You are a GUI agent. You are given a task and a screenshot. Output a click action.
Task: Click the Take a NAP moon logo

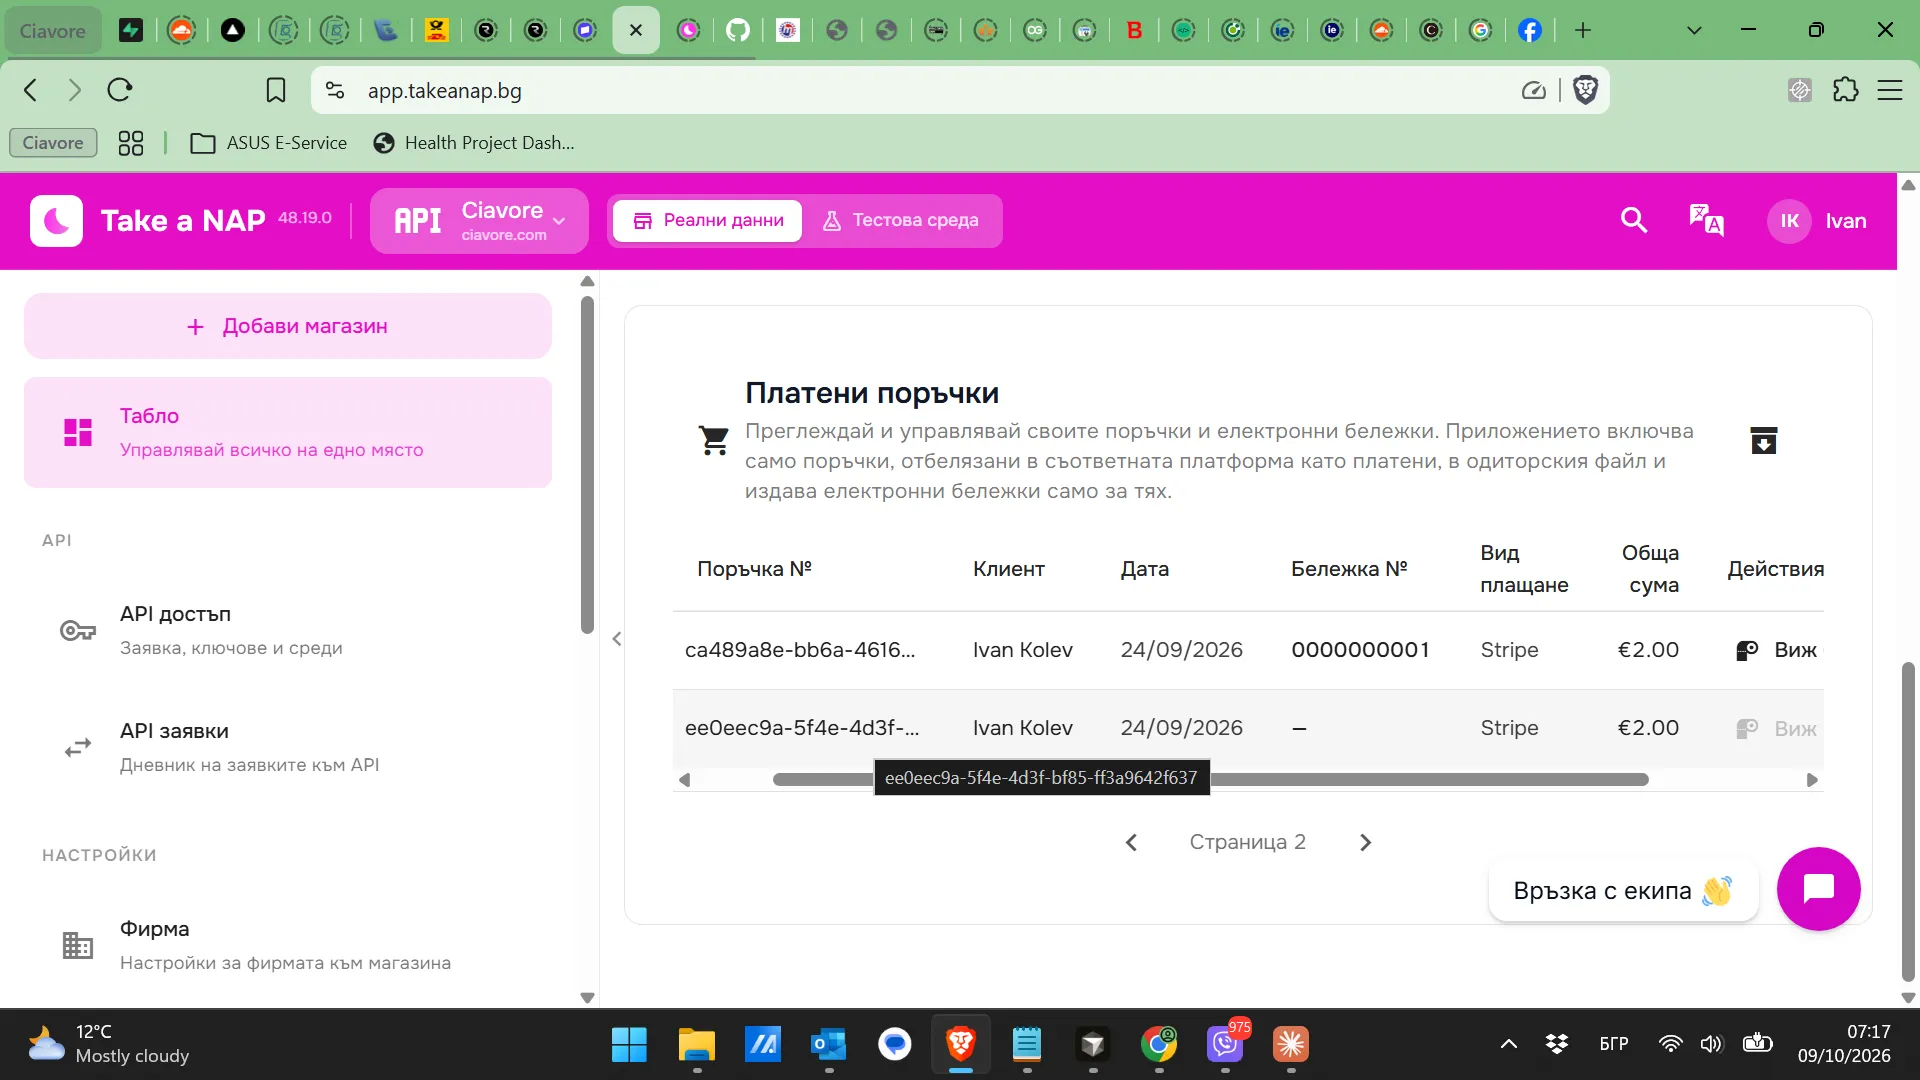tap(56, 220)
